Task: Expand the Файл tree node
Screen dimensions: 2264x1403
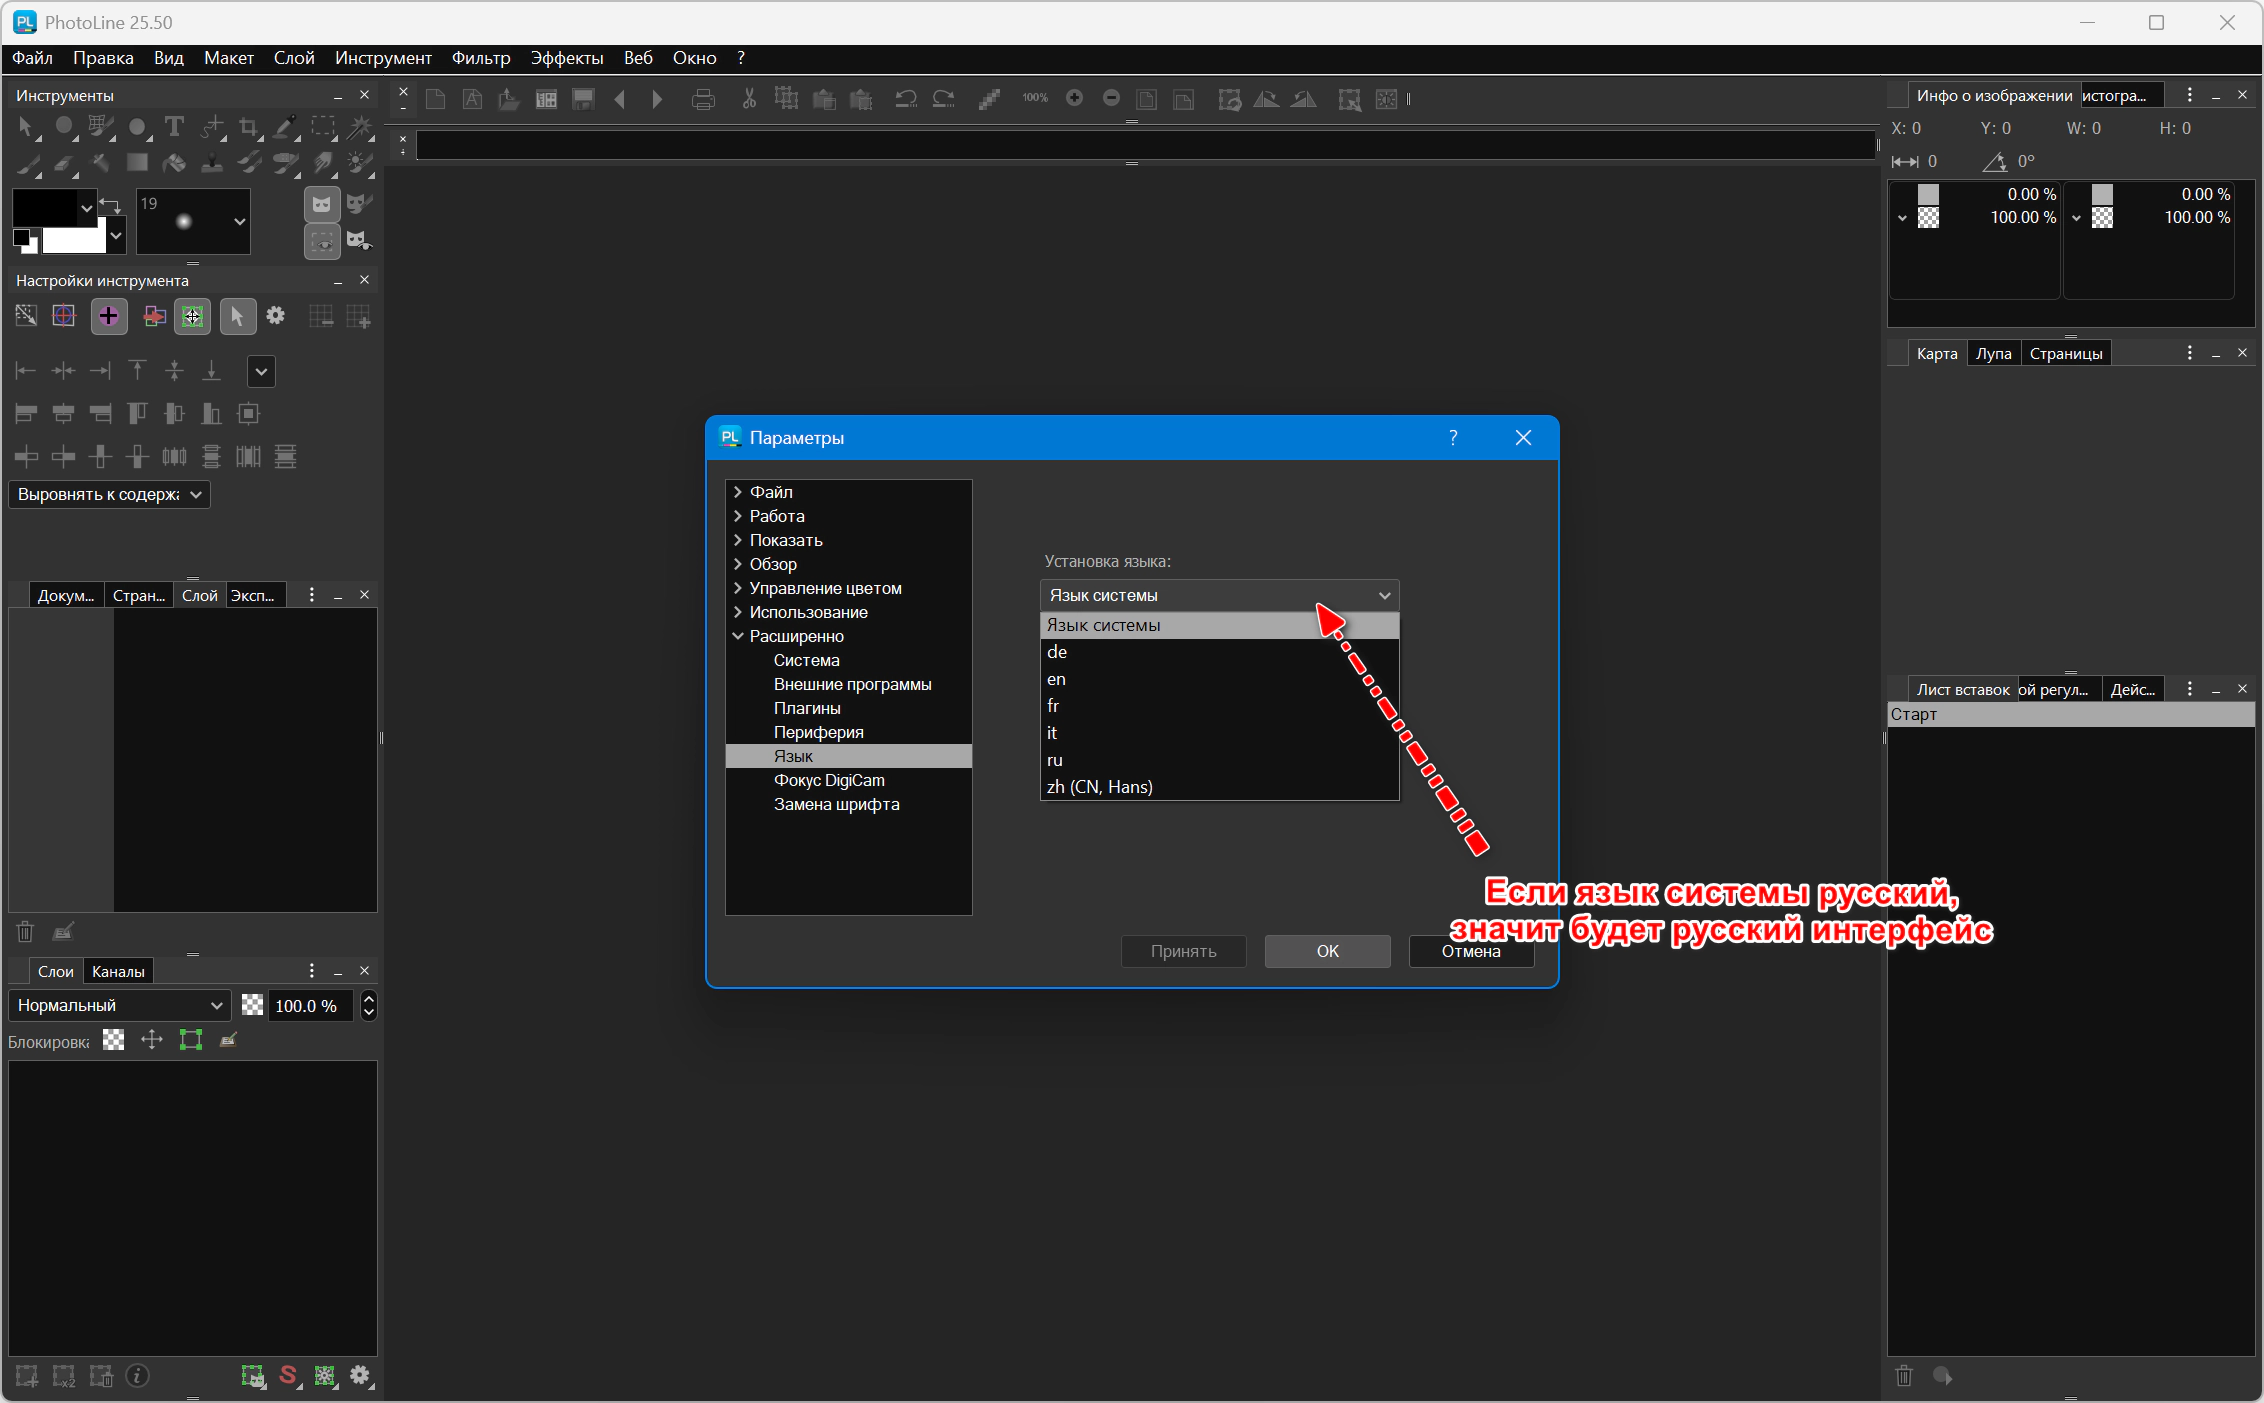Action: pyautogui.click(x=738, y=492)
